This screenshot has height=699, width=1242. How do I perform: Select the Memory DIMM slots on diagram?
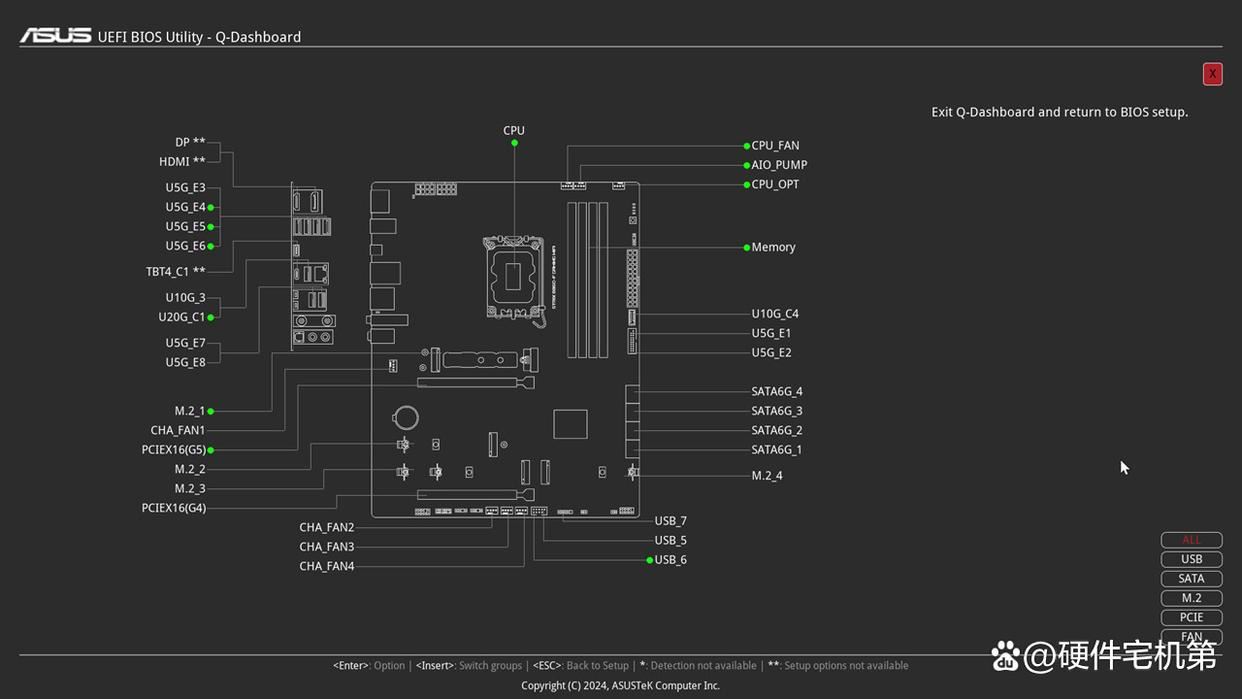[588, 279]
